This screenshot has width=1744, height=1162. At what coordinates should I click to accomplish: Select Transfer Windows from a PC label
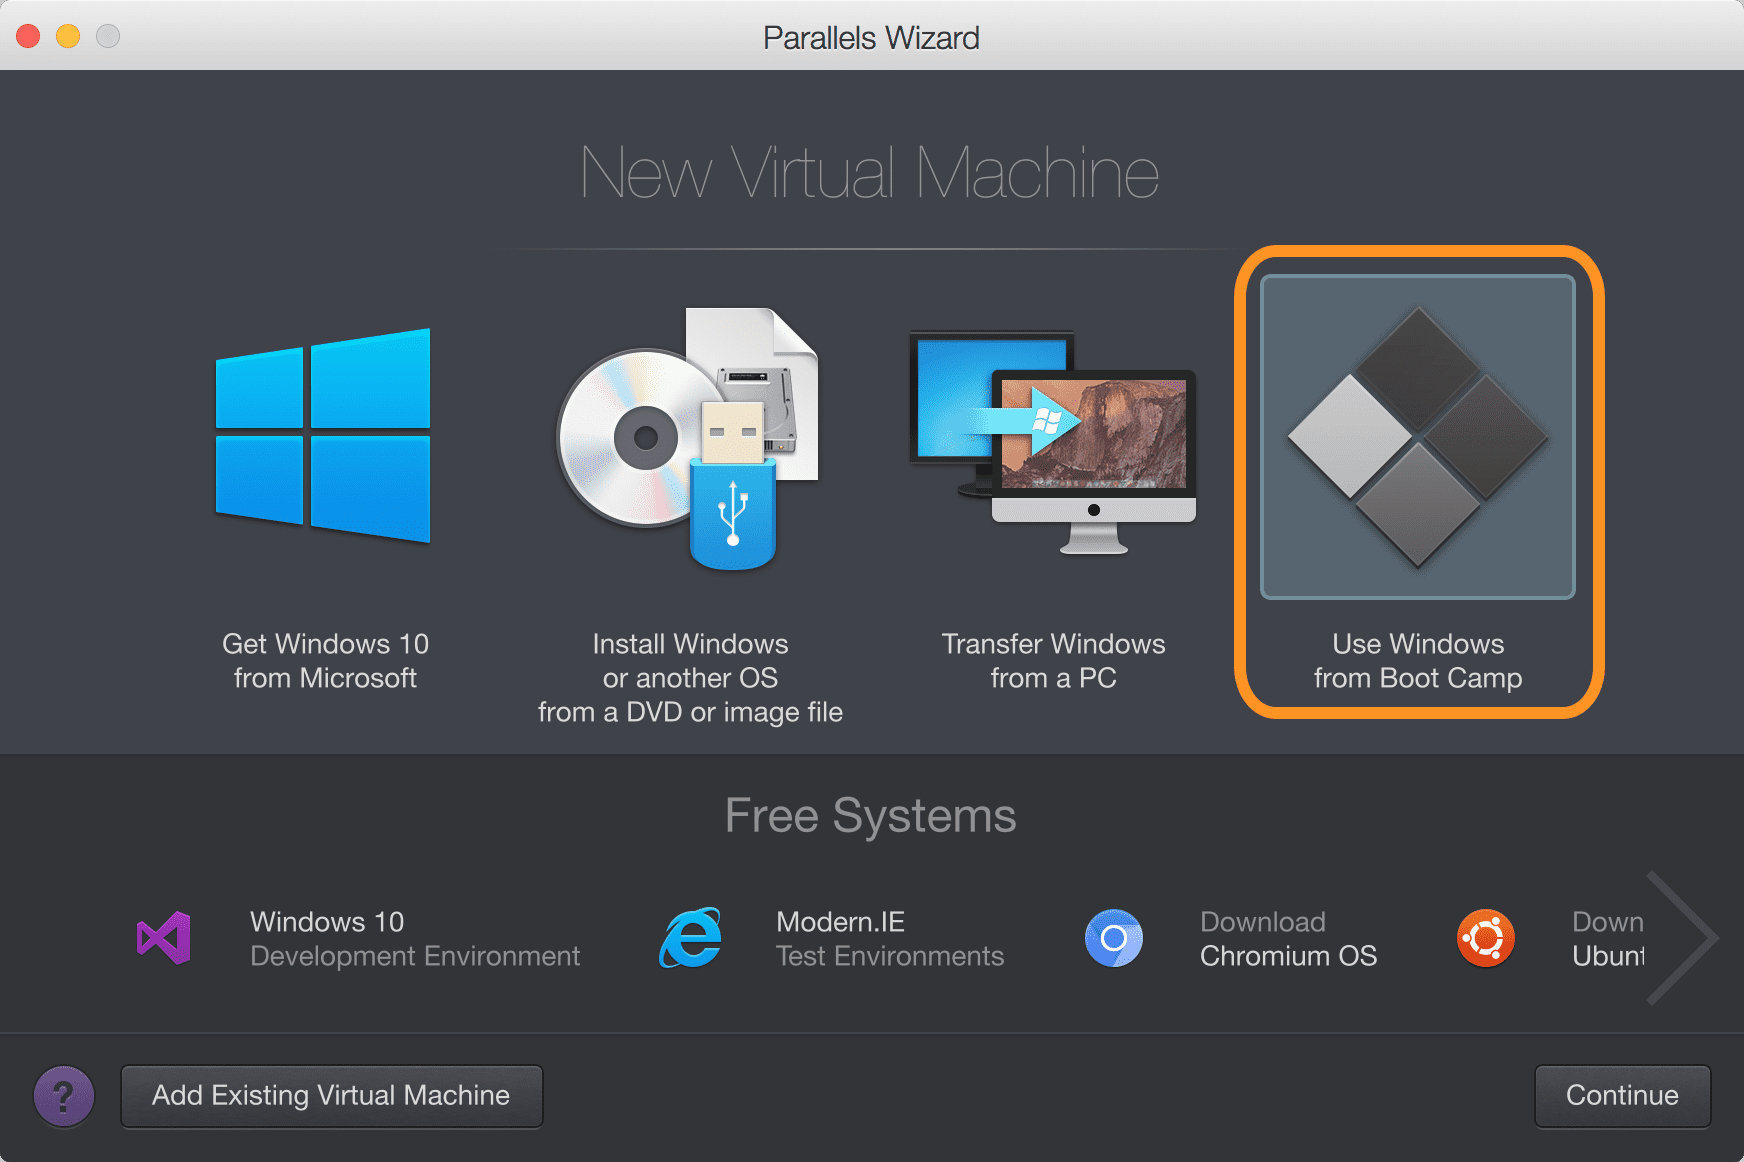[x=1053, y=661]
